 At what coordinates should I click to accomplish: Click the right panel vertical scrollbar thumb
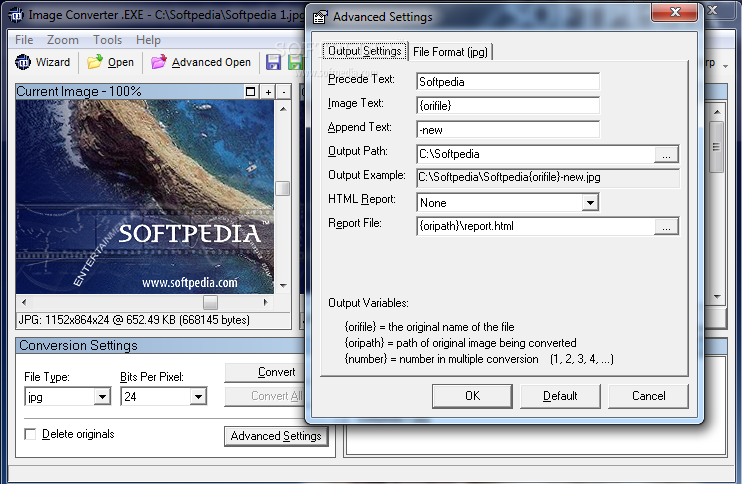(716, 147)
